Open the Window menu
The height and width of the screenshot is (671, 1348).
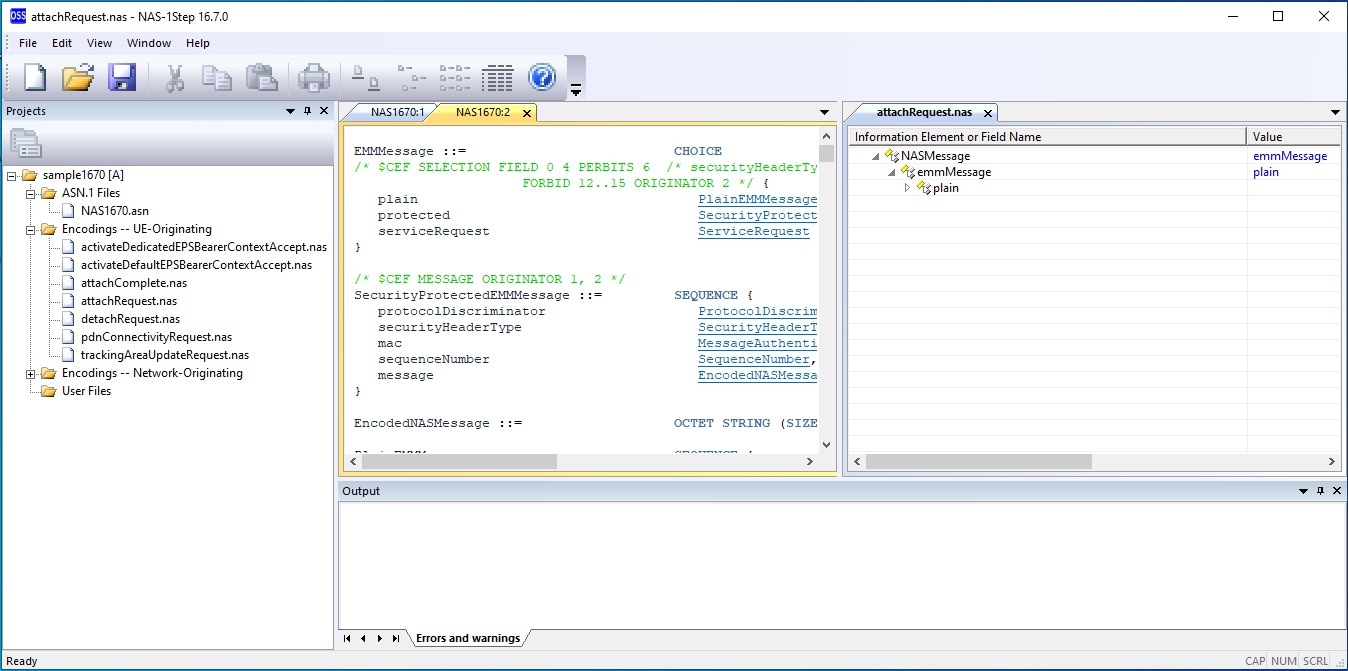coord(149,43)
